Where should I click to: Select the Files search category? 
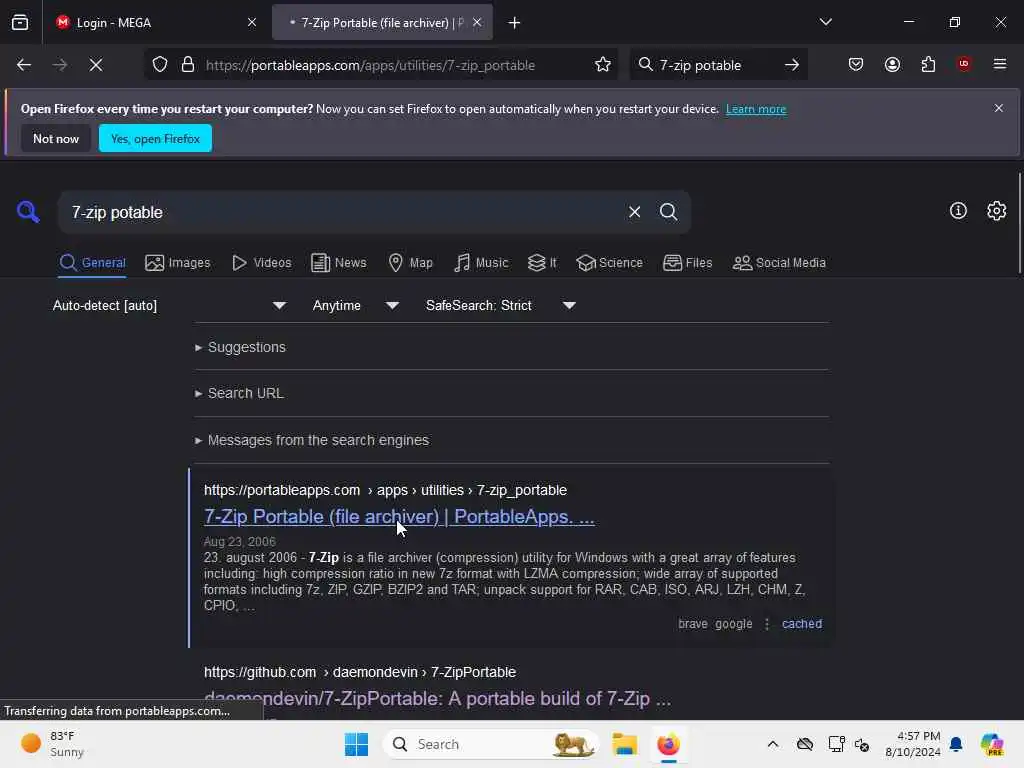click(687, 263)
